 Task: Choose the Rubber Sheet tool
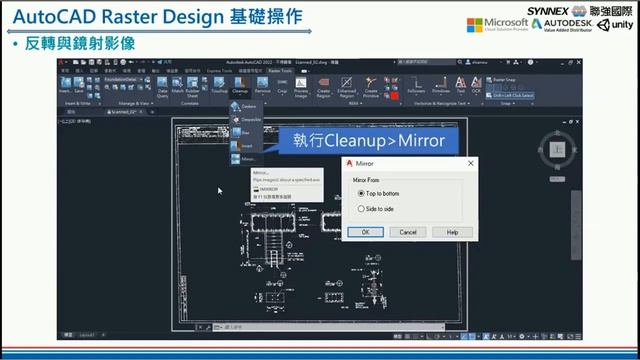[x=192, y=87]
